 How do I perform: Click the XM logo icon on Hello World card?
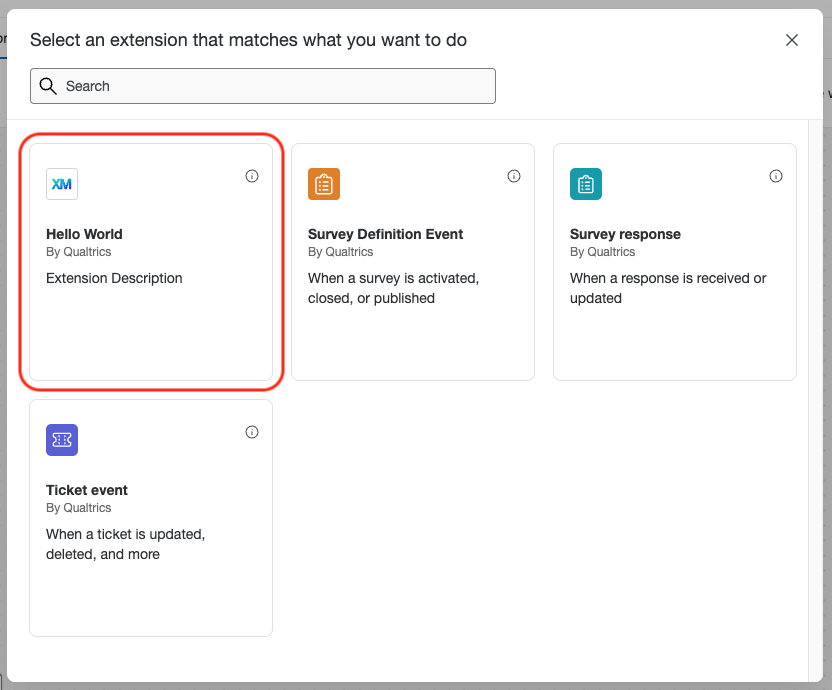click(62, 184)
